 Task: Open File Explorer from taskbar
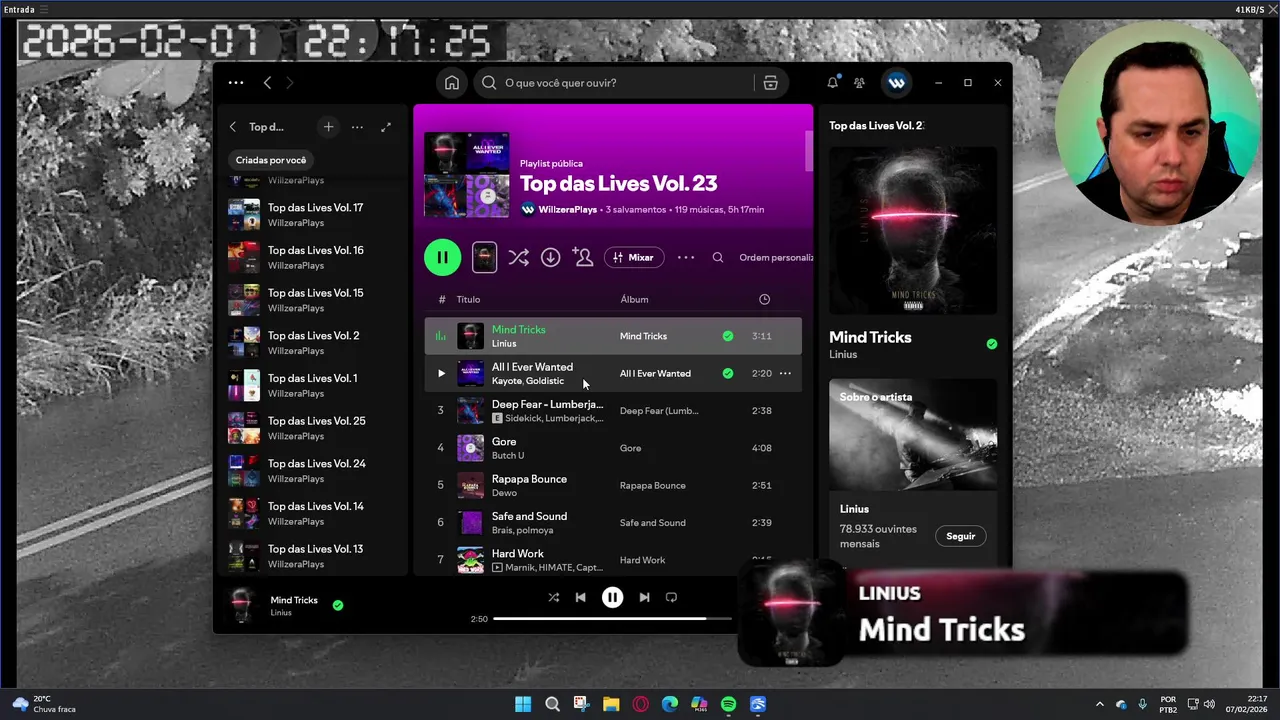tap(611, 704)
